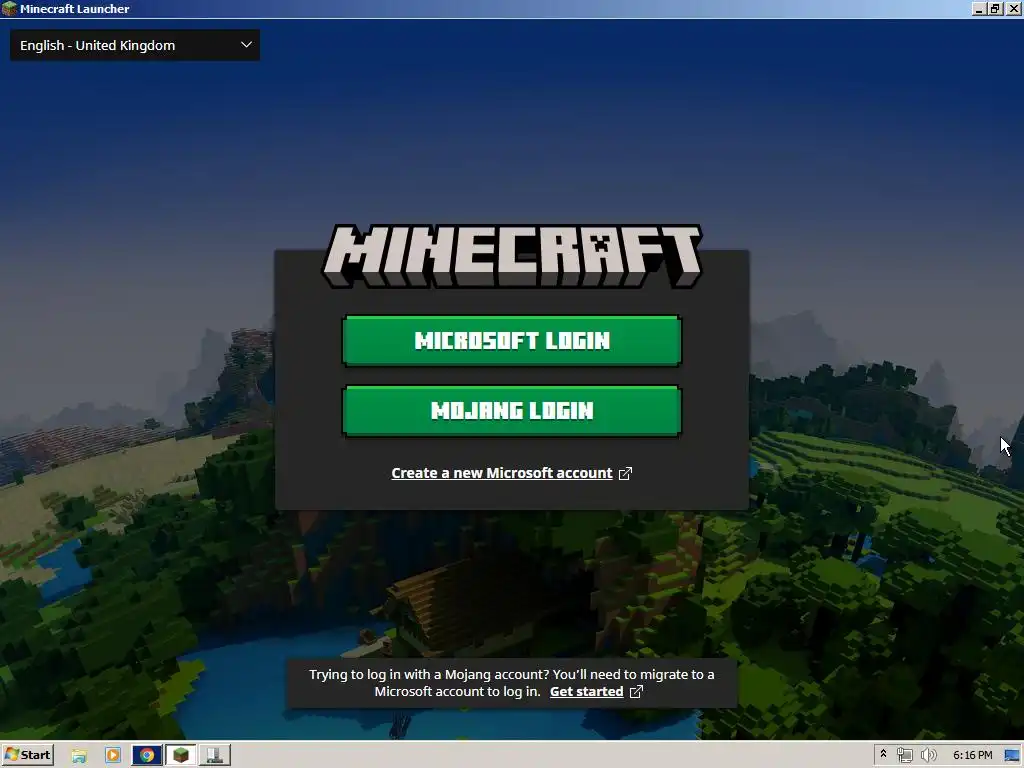Image resolution: width=1024 pixels, height=768 pixels.
Task: Click the Microsoft Login button
Action: point(512,340)
